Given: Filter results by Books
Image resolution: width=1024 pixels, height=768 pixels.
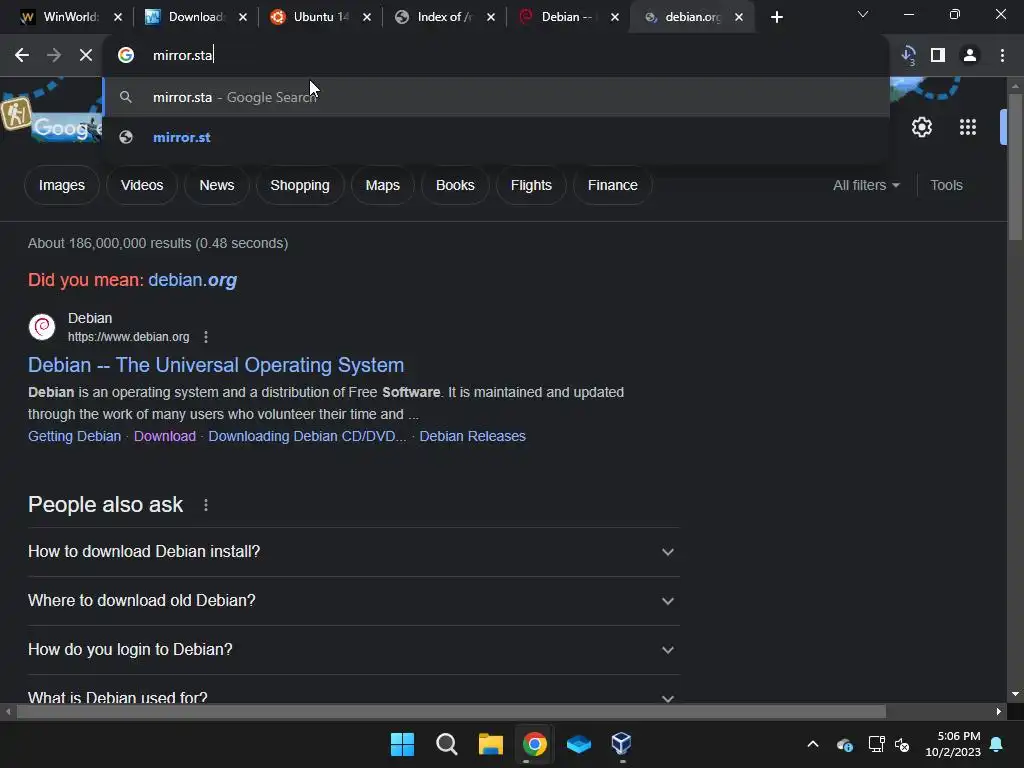Looking at the screenshot, I should (x=455, y=185).
